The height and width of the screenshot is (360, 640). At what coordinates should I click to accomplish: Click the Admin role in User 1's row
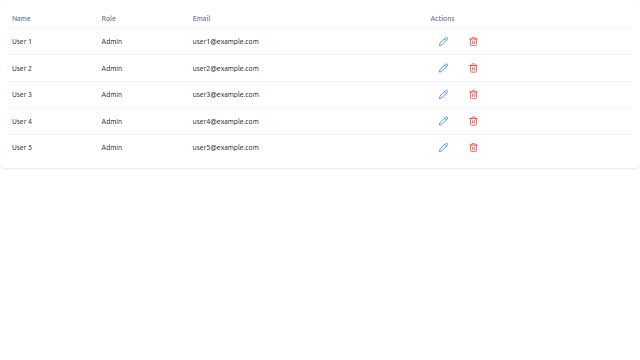[x=112, y=41]
